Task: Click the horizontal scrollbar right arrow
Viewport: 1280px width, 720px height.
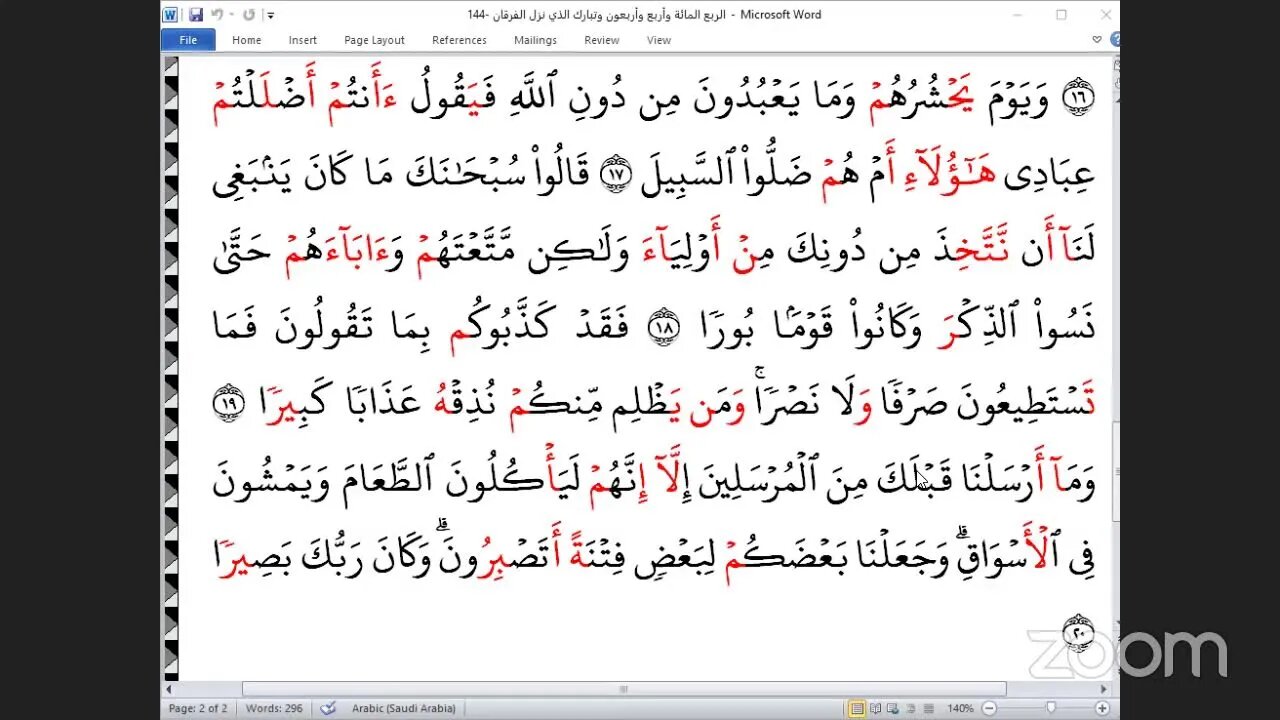Action: [x=1104, y=689]
